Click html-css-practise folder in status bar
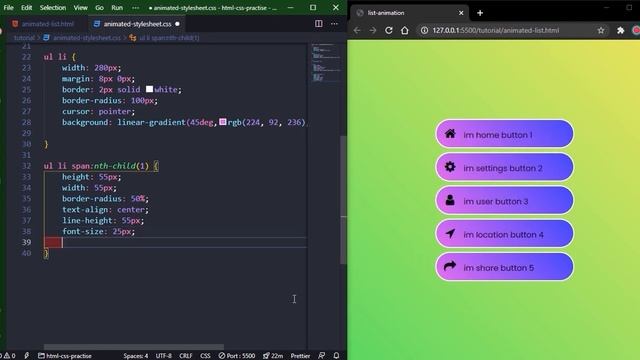The width and height of the screenshot is (640, 360). (x=65, y=356)
